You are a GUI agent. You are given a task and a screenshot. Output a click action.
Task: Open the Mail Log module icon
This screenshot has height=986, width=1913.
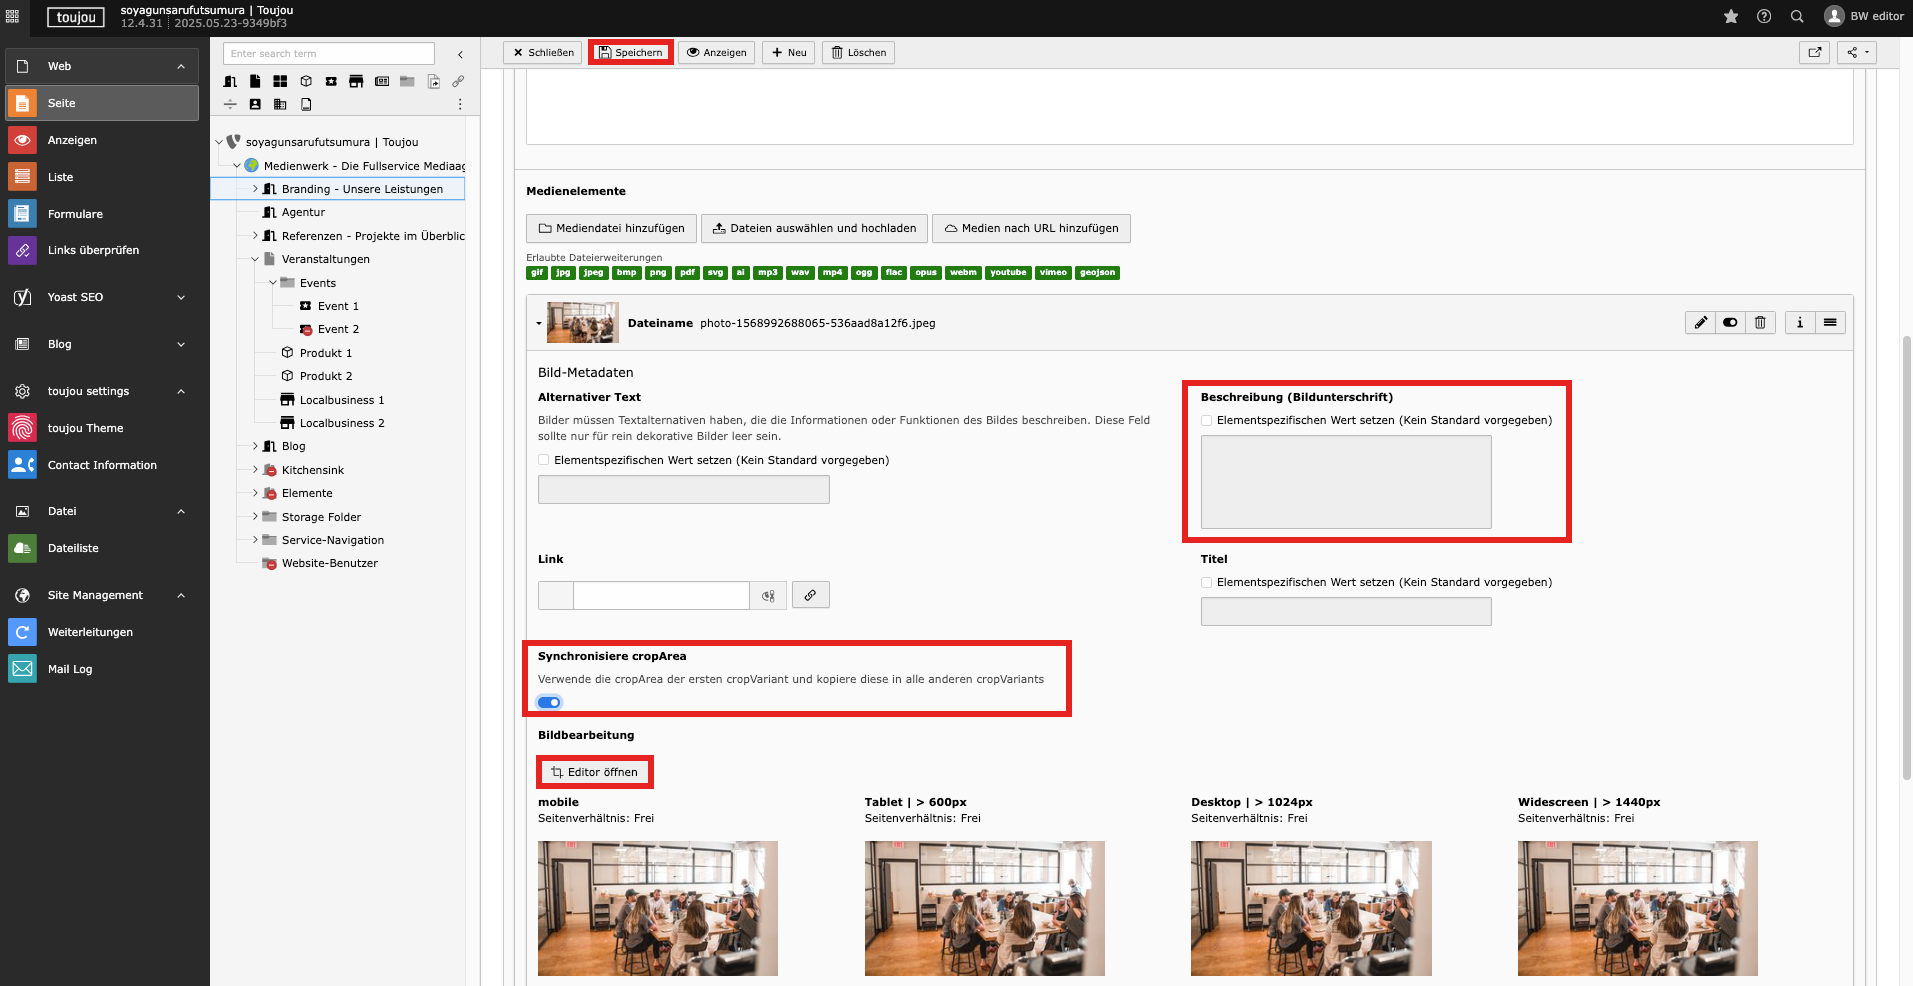22,669
